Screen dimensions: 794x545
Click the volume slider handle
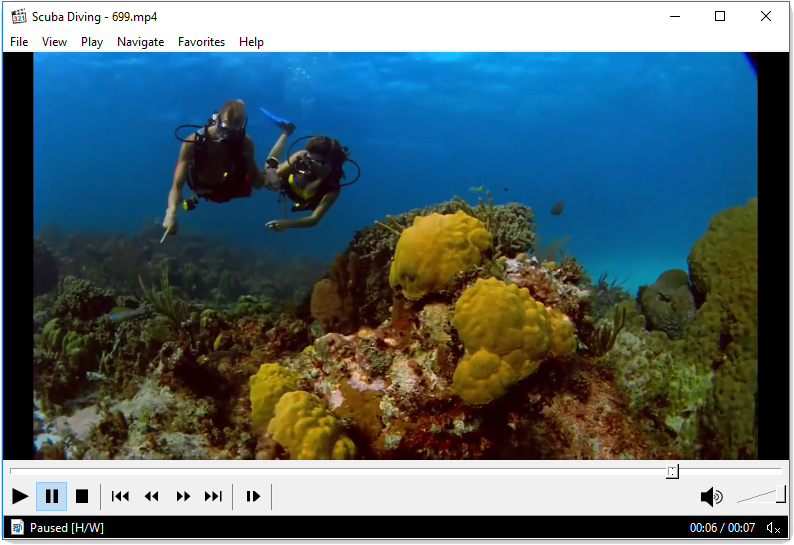click(x=780, y=494)
